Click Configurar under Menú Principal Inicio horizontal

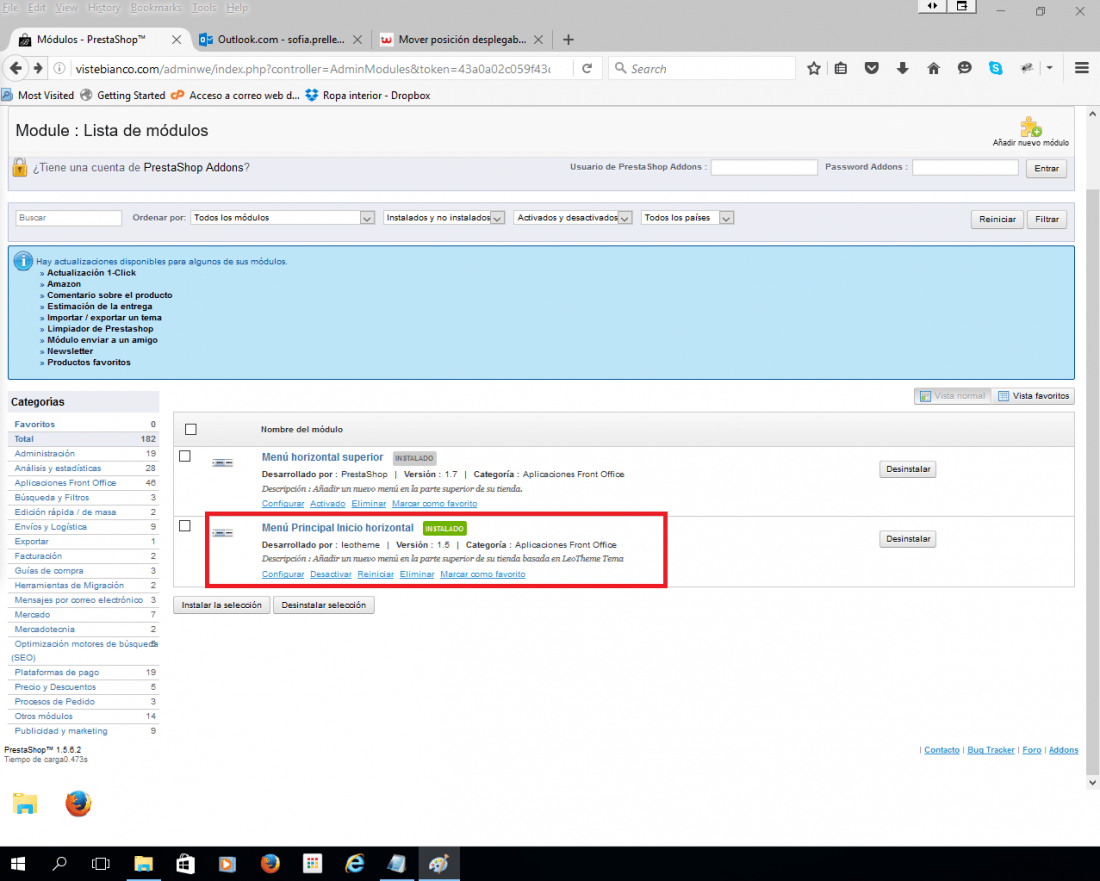[283, 574]
